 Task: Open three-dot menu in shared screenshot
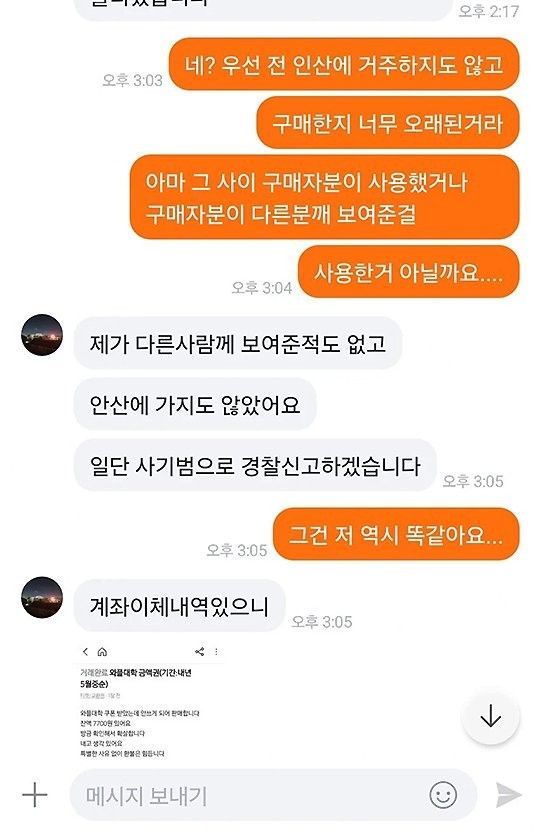(x=216, y=651)
